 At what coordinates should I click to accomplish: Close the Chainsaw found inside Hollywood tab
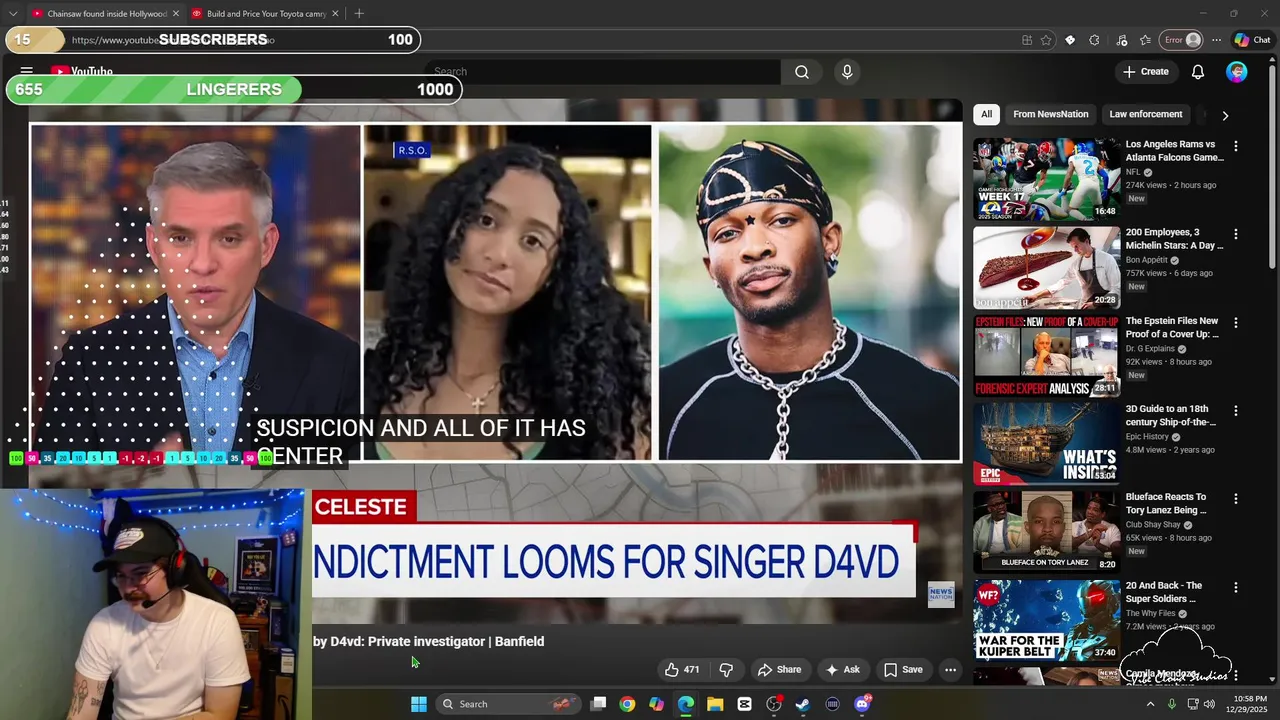[x=176, y=14]
